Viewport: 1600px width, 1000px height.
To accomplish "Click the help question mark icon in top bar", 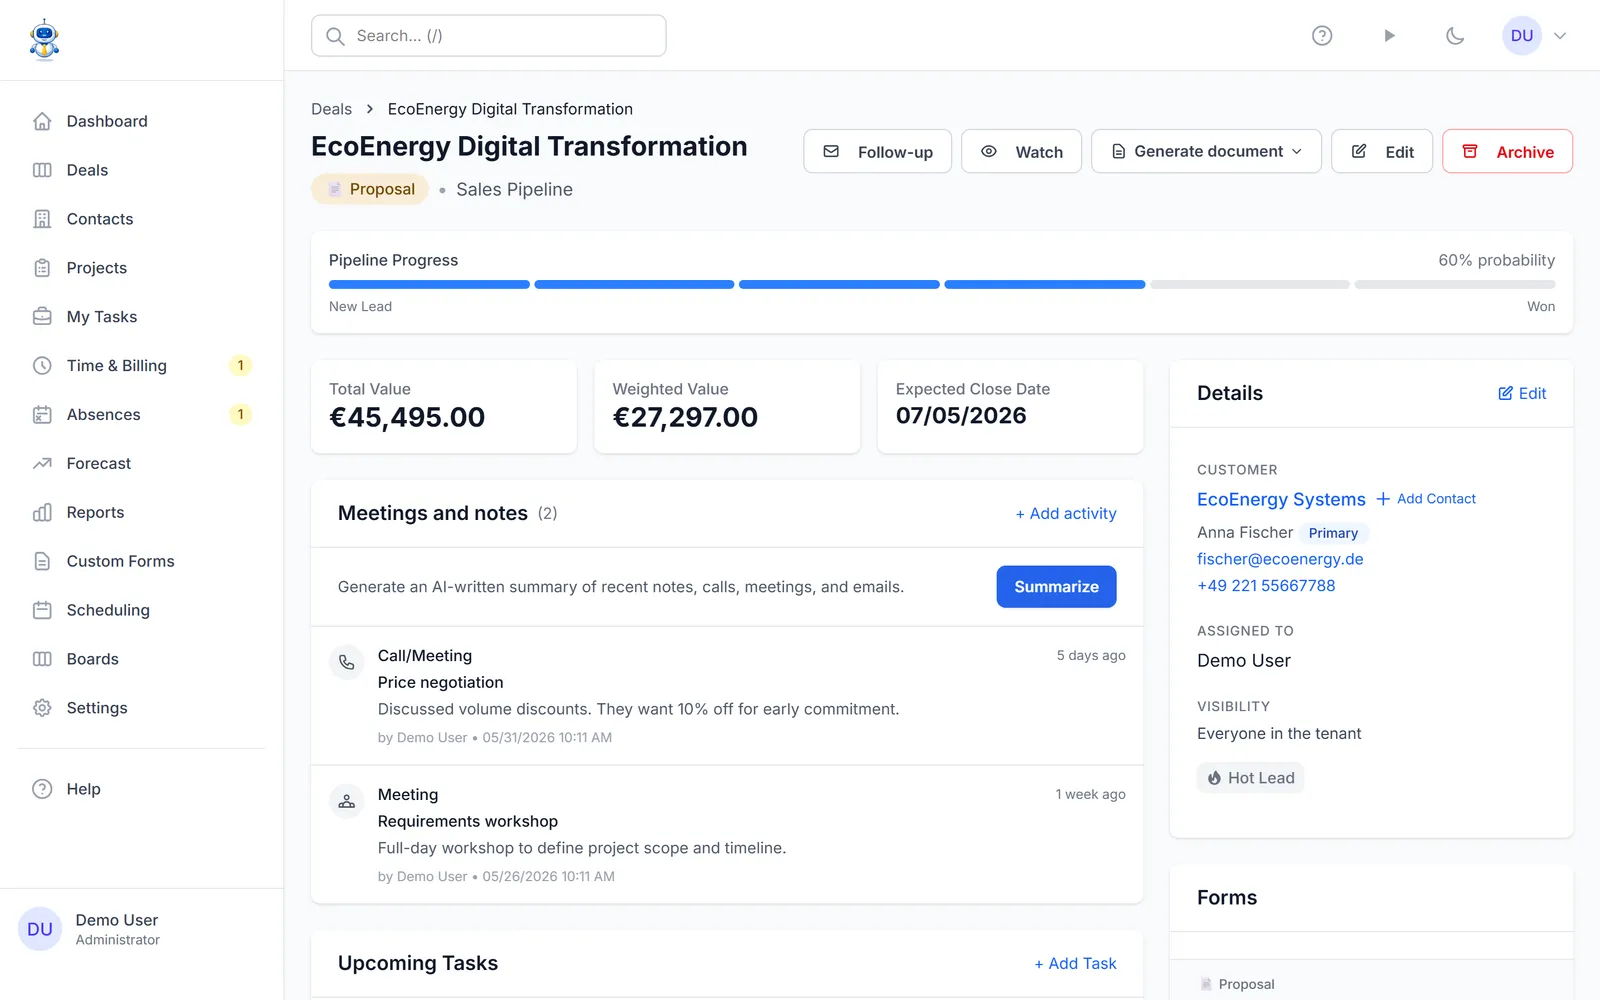I will pos(1322,36).
